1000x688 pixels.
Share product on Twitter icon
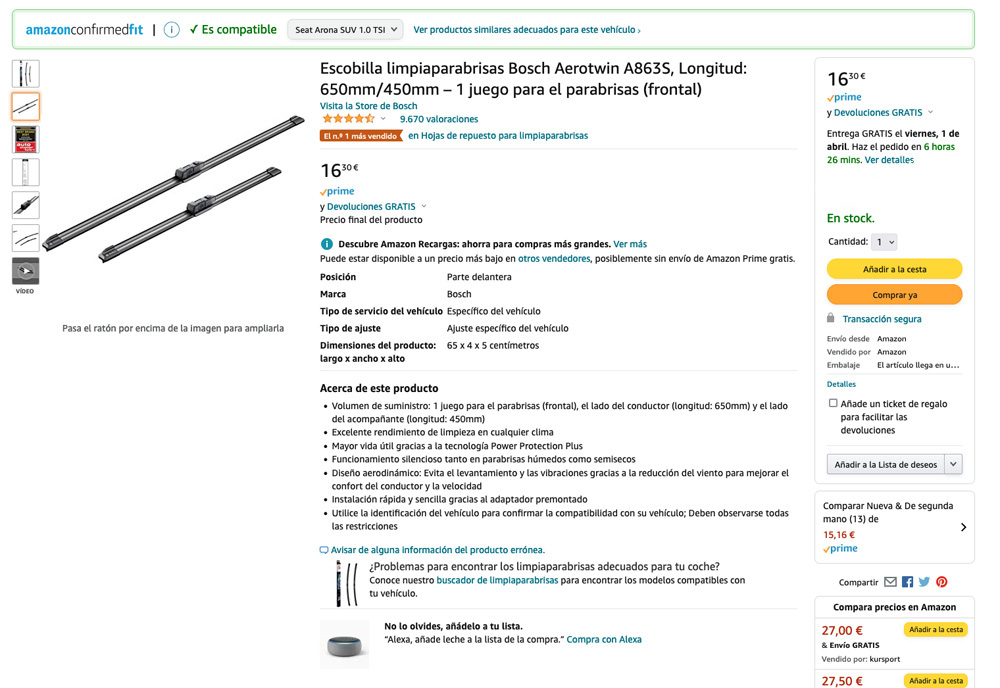[x=924, y=582]
